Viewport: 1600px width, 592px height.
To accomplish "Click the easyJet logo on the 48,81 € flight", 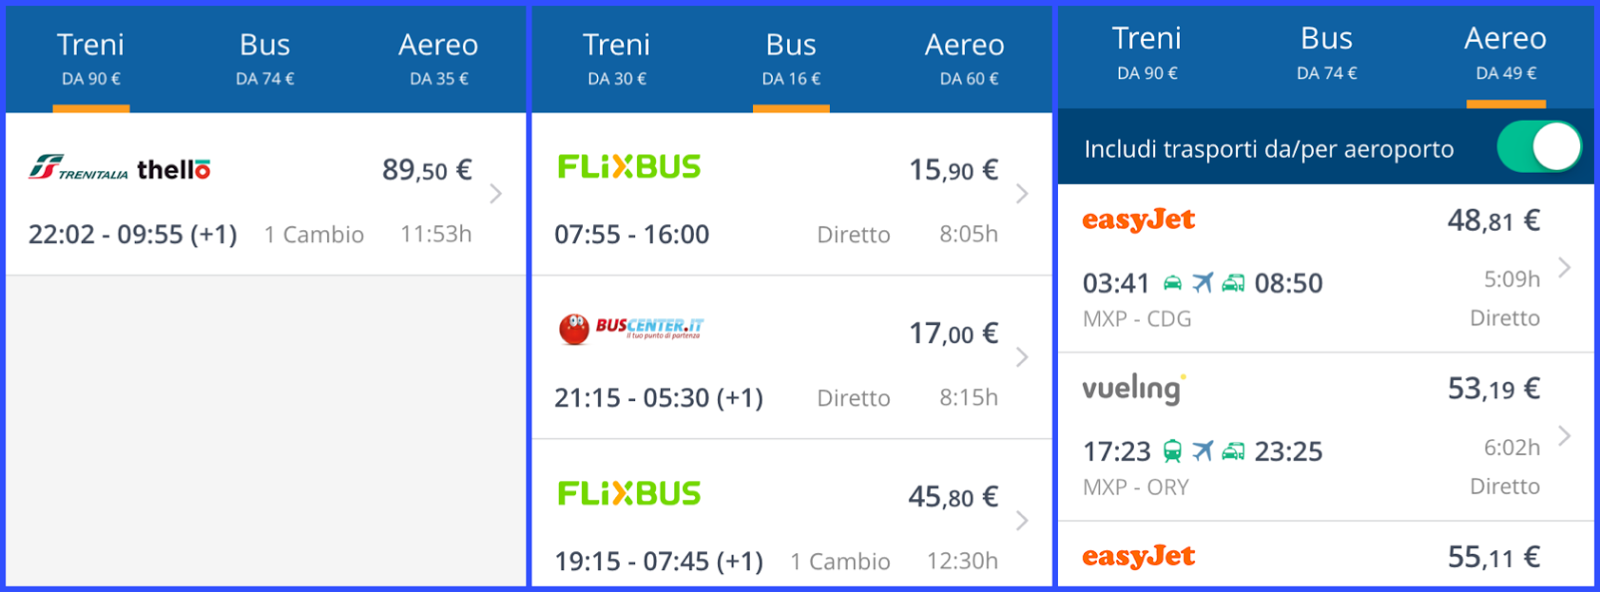I will (x=1138, y=220).
